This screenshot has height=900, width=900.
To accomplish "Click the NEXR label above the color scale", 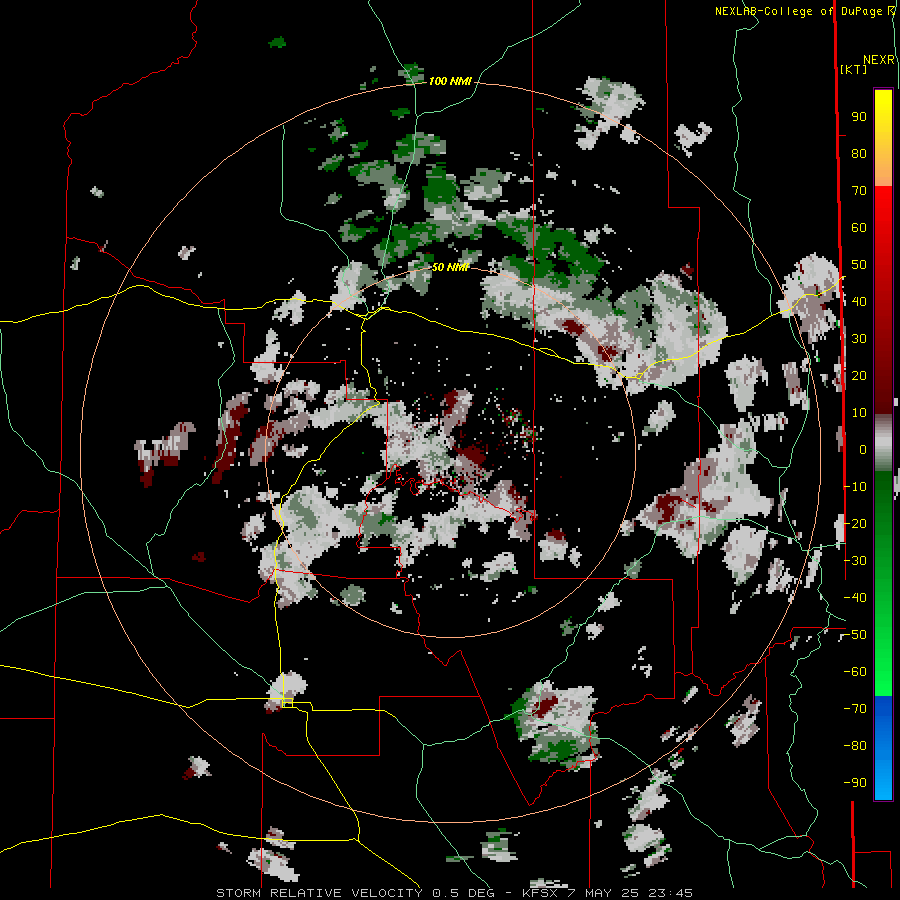I will click(x=878, y=60).
